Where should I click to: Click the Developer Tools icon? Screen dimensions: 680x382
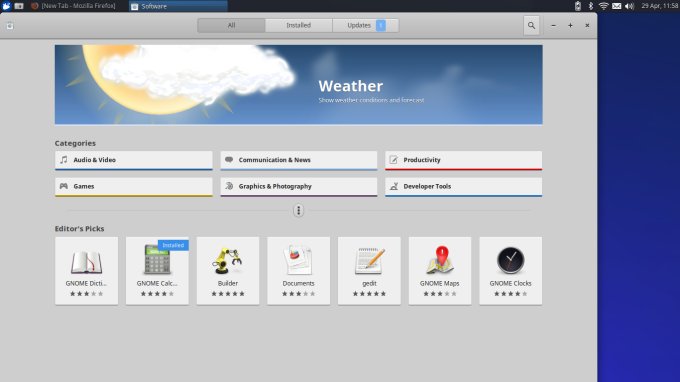click(394, 186)
